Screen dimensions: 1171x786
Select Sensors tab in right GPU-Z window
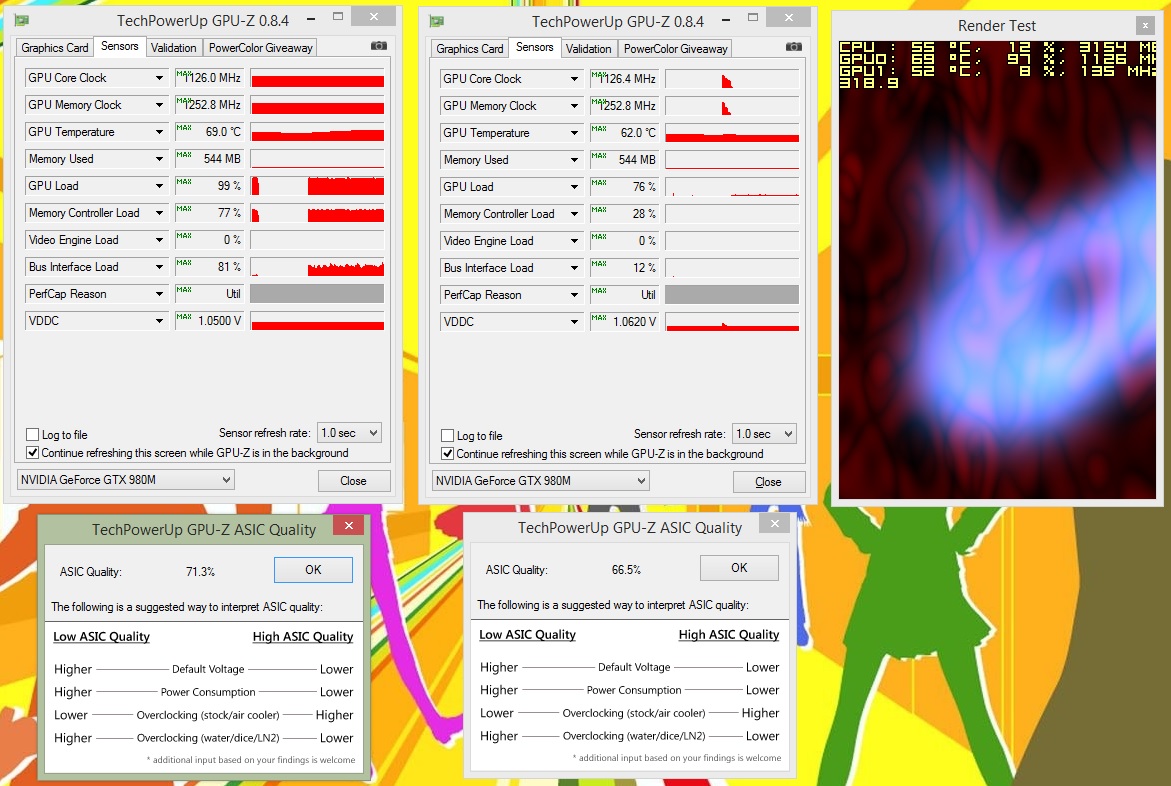point(535,47)
